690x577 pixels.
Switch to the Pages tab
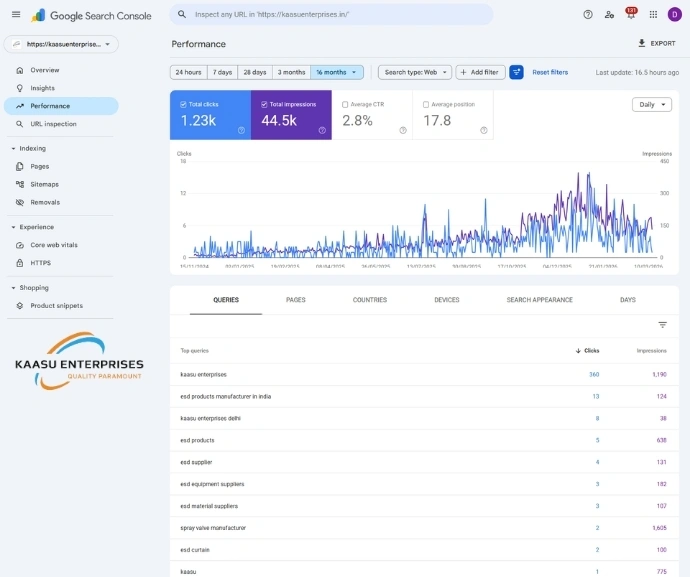pos(296,300)
